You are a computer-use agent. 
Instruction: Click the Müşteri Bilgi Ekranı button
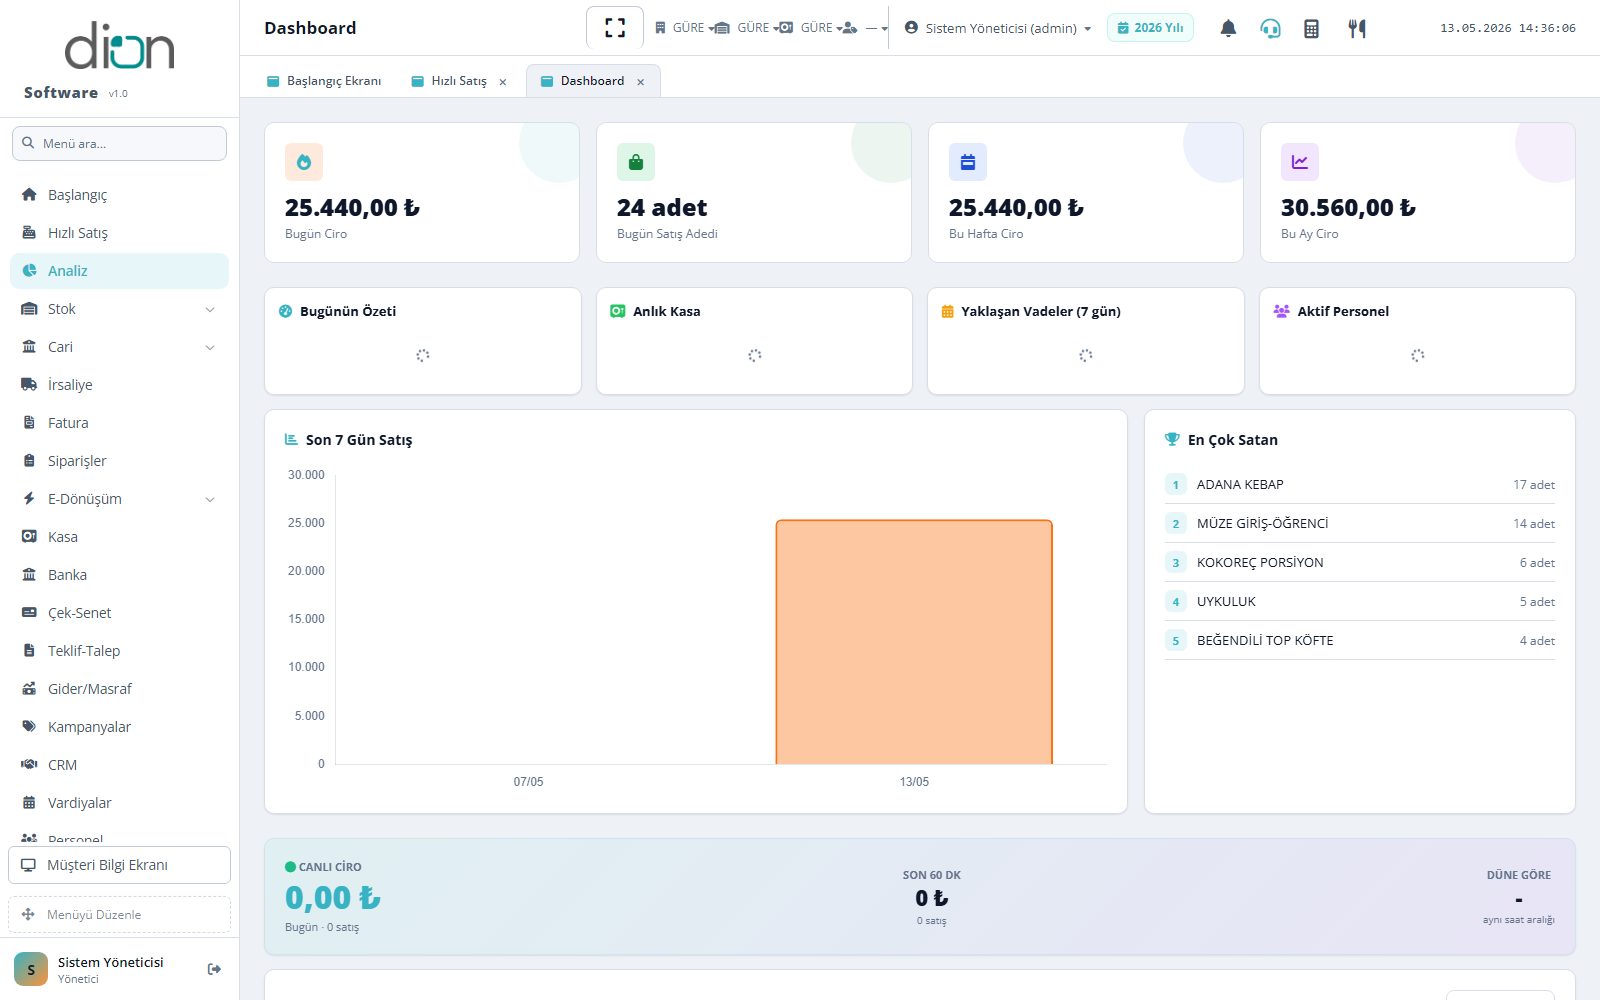point(119,865)
